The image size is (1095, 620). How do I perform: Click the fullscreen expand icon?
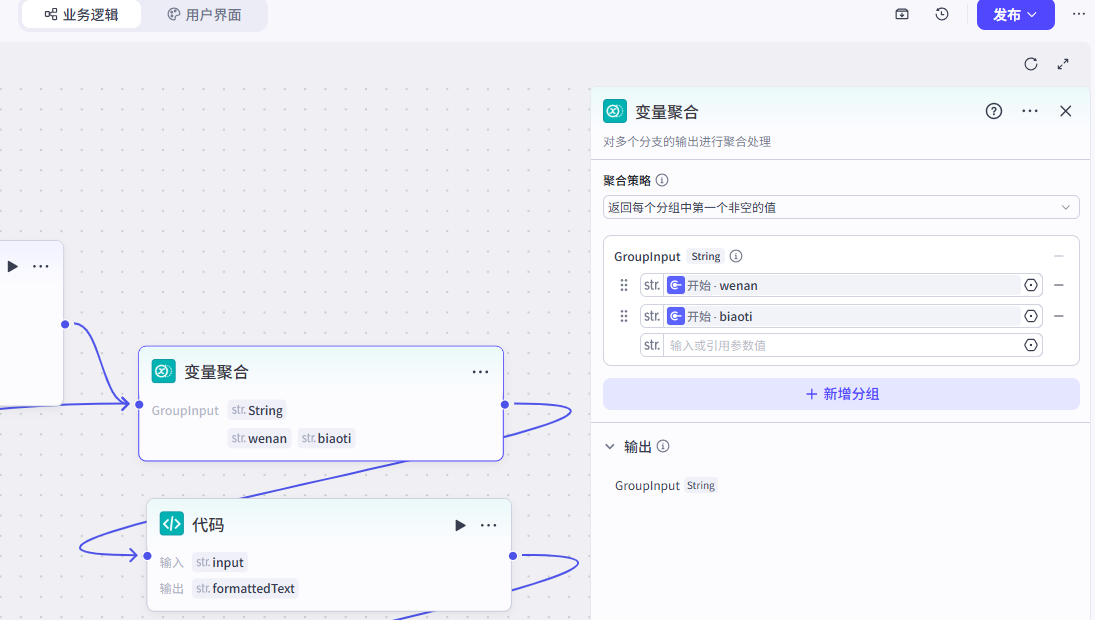click(1063, 64)
